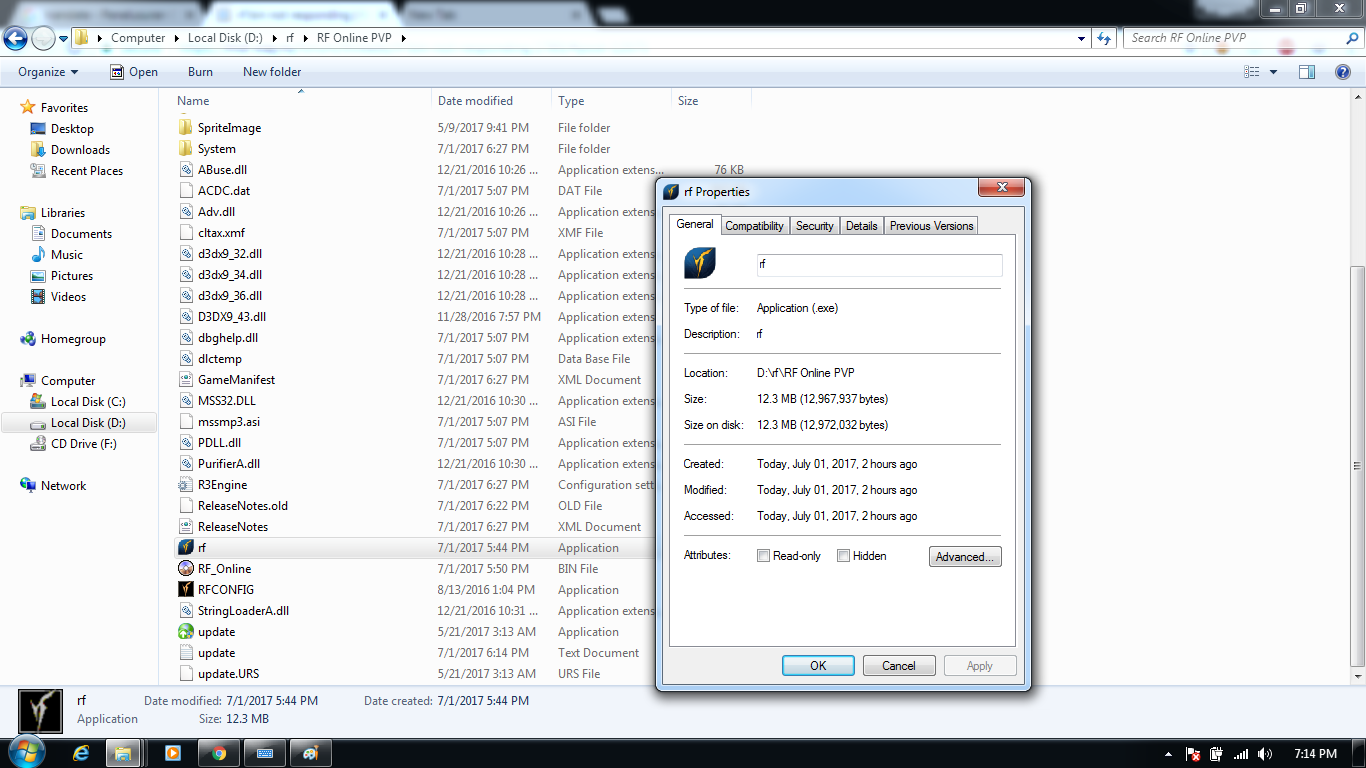Enable the Read-only attribute checkbox
Screen dimensions: 1366x768
click(764, 556)
